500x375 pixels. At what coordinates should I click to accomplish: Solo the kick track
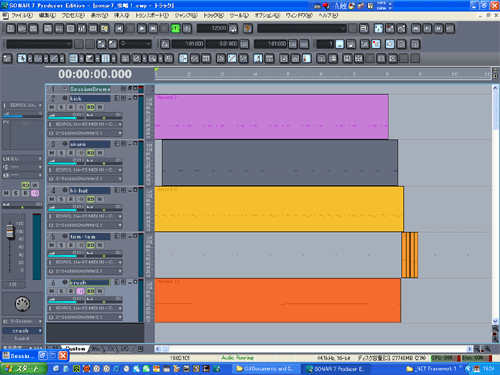coord(61,107)
